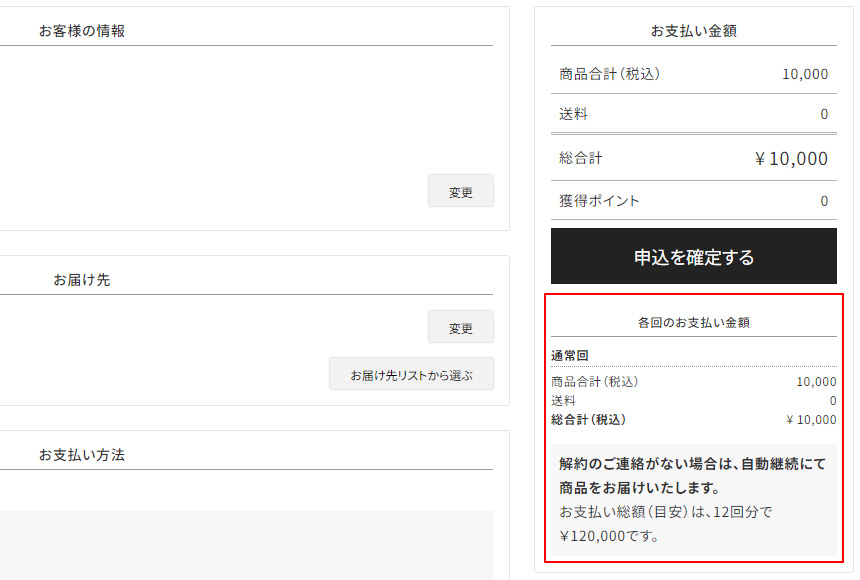
Task: Click the 変更 button in お客様の情報 section
Action: 460,190
